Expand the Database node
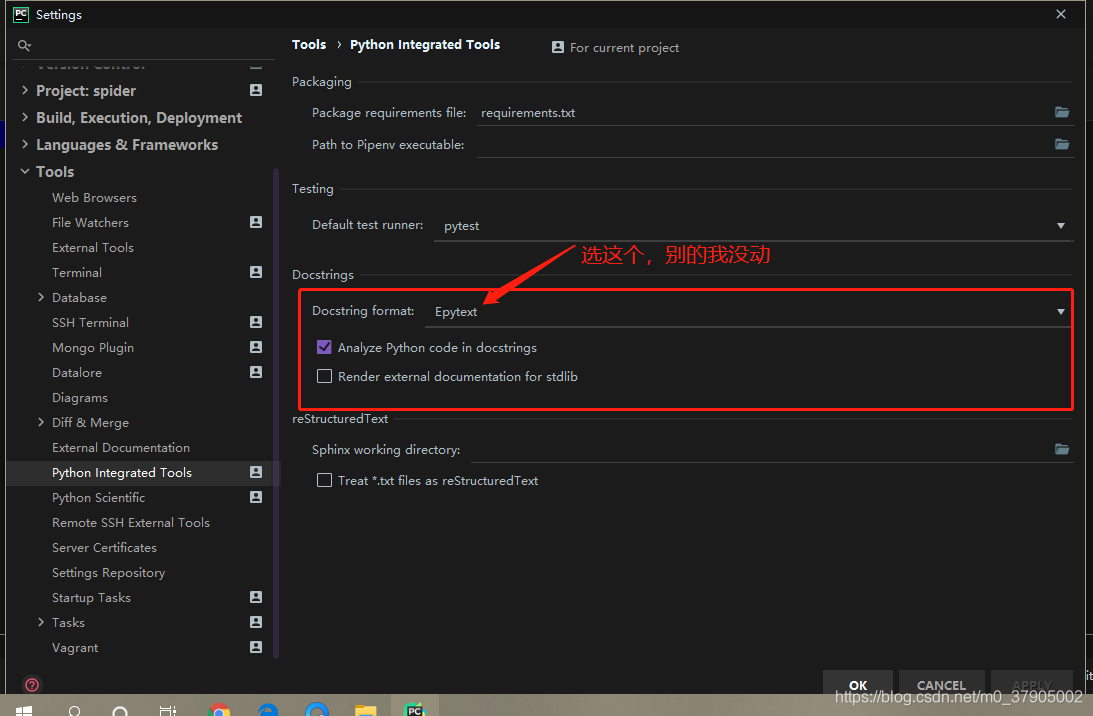The width and height of the screenshot is (1093, 716). pyautogui.click(x=41, y=297)
